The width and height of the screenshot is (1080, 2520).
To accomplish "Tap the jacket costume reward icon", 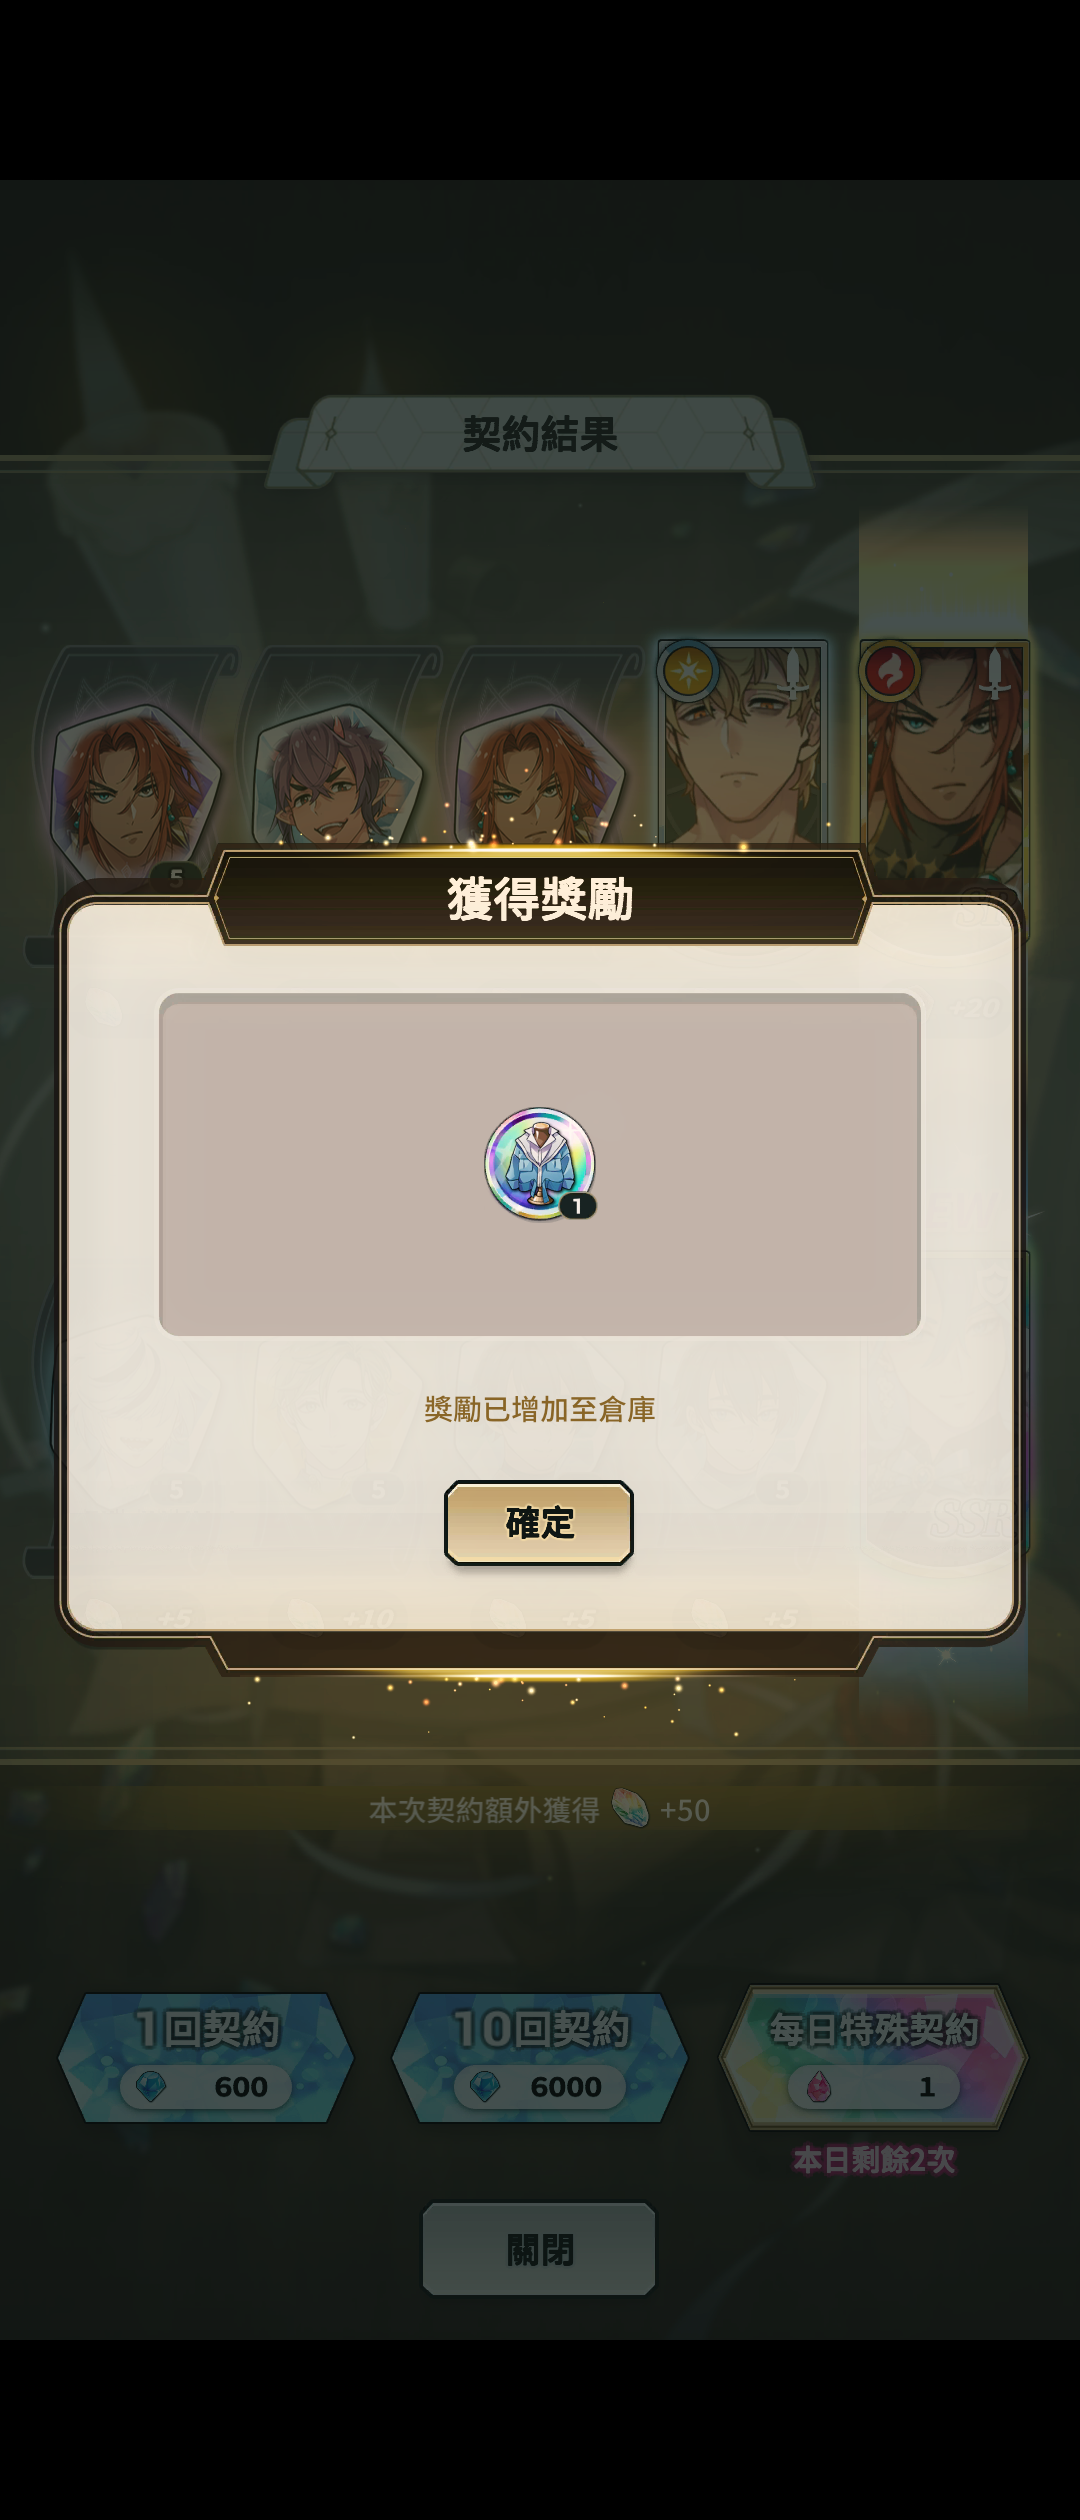I will [540, 1163].
